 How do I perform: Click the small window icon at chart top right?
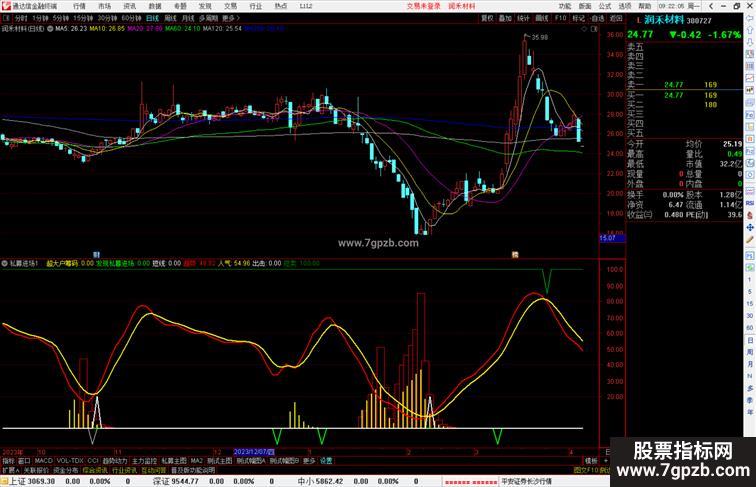(594, 29)
